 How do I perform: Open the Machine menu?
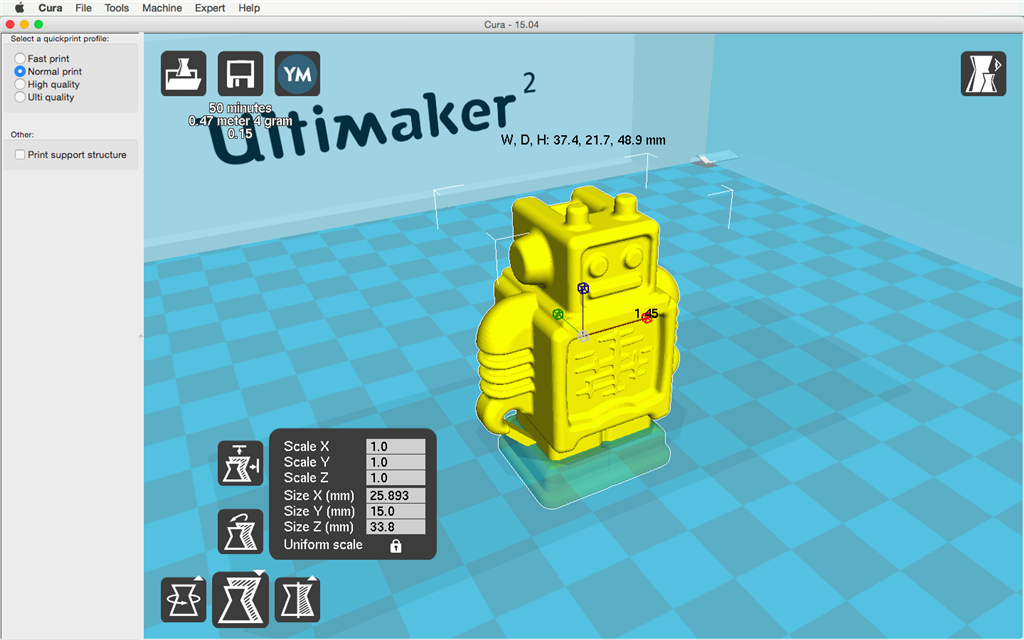162,8
